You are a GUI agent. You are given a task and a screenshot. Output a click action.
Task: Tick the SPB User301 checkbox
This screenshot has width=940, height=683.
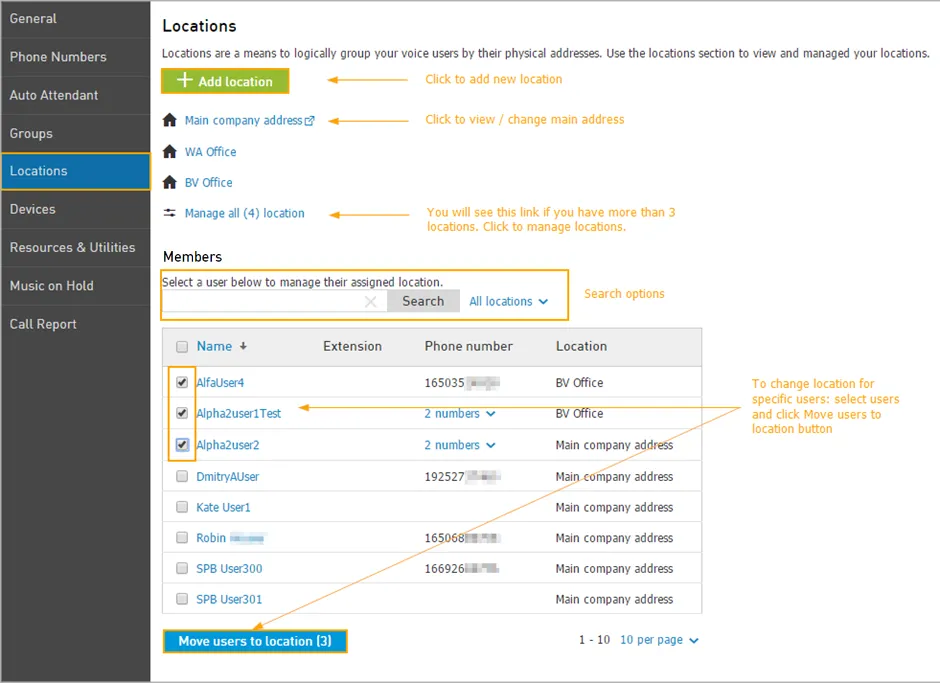tap(182, 598)
